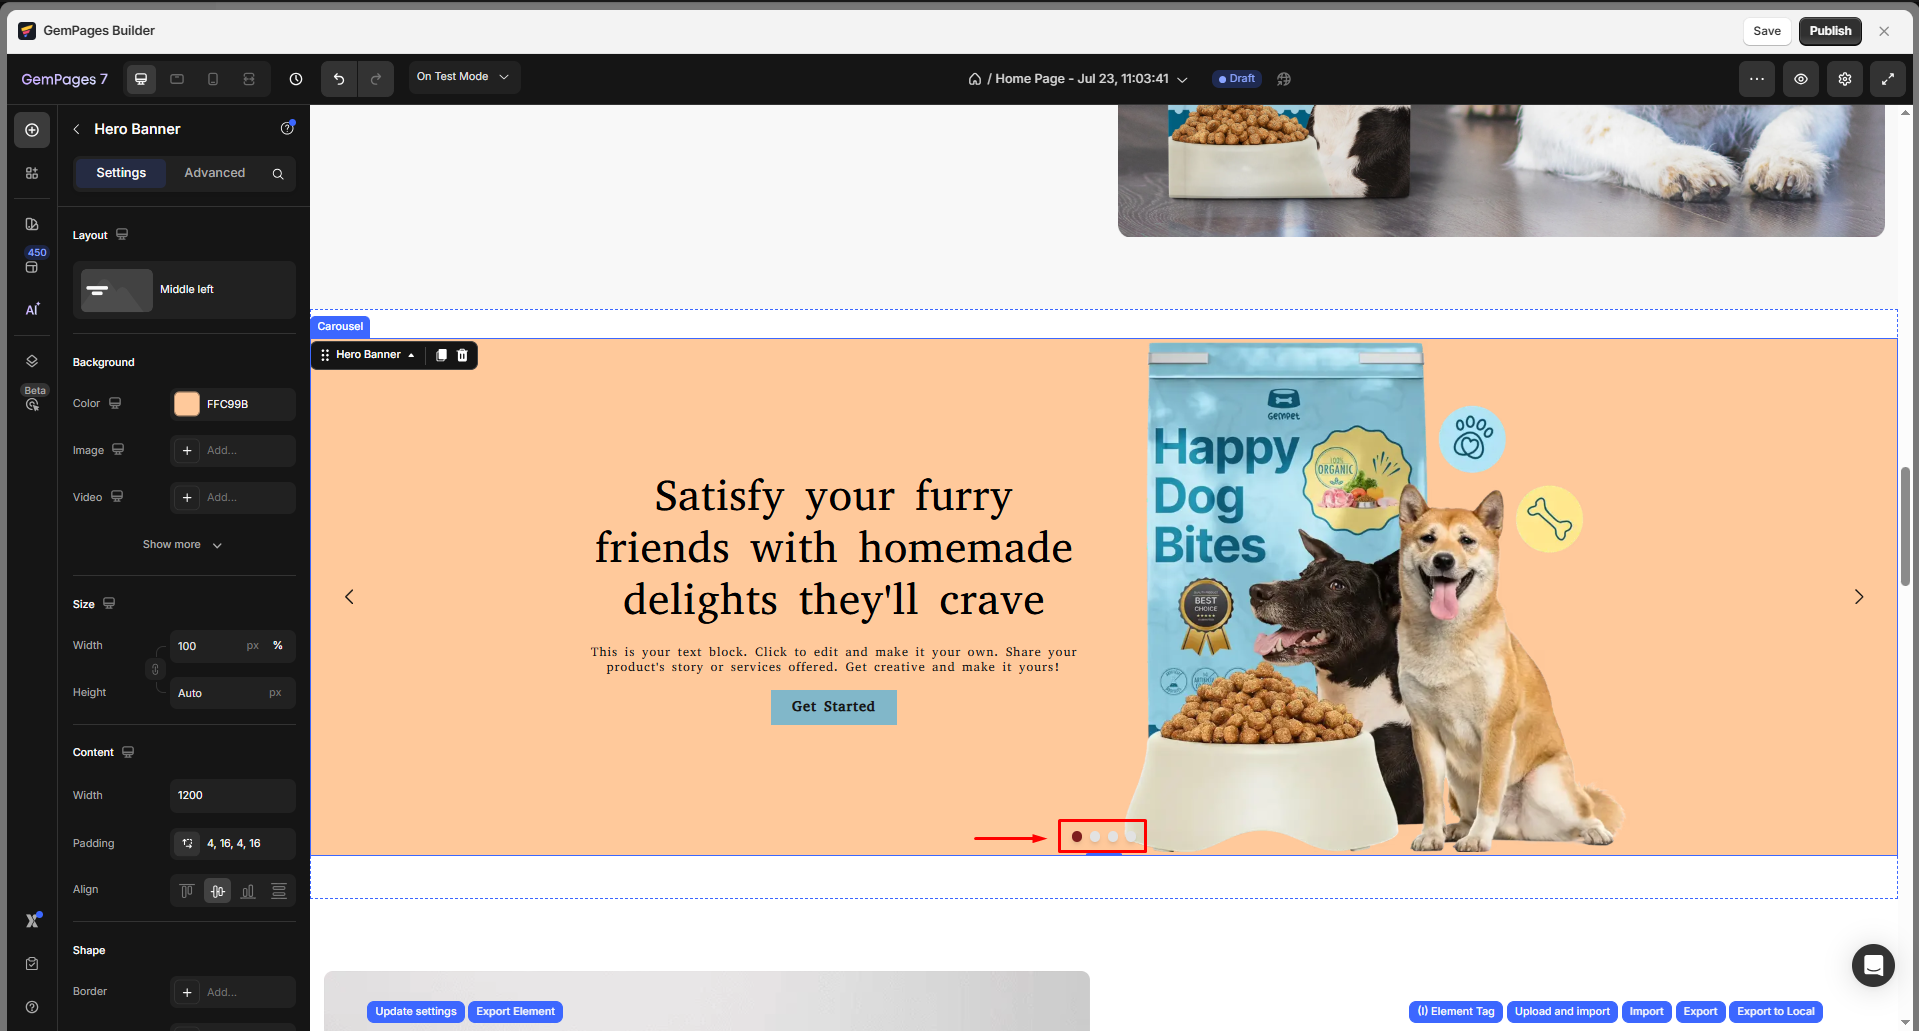Duplicate the Hero Banner element

point(441,355)
